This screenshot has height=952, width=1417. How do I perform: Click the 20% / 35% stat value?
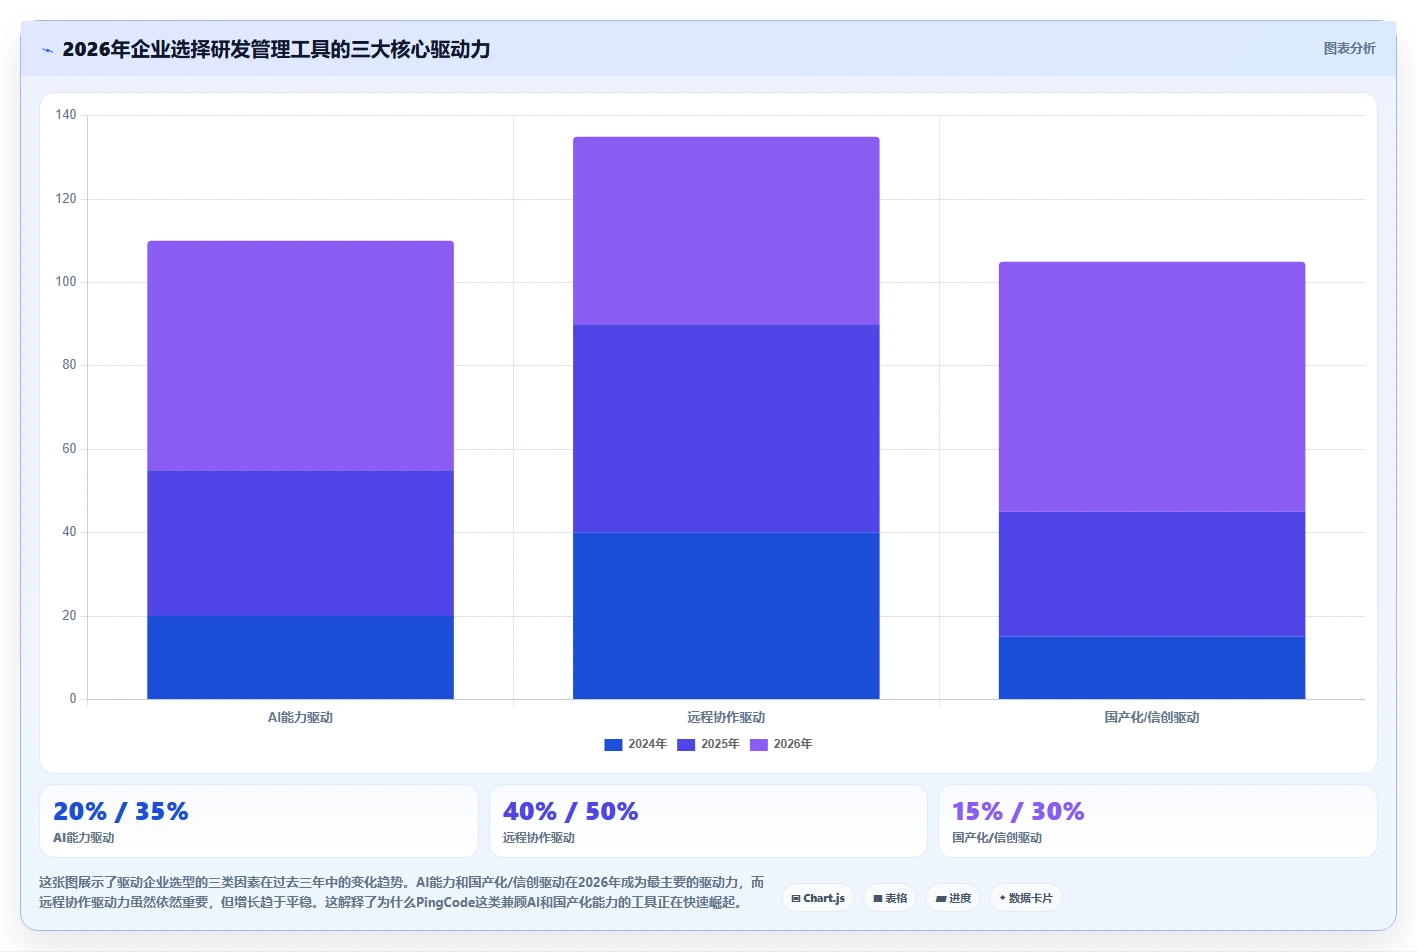coord(121,811)
